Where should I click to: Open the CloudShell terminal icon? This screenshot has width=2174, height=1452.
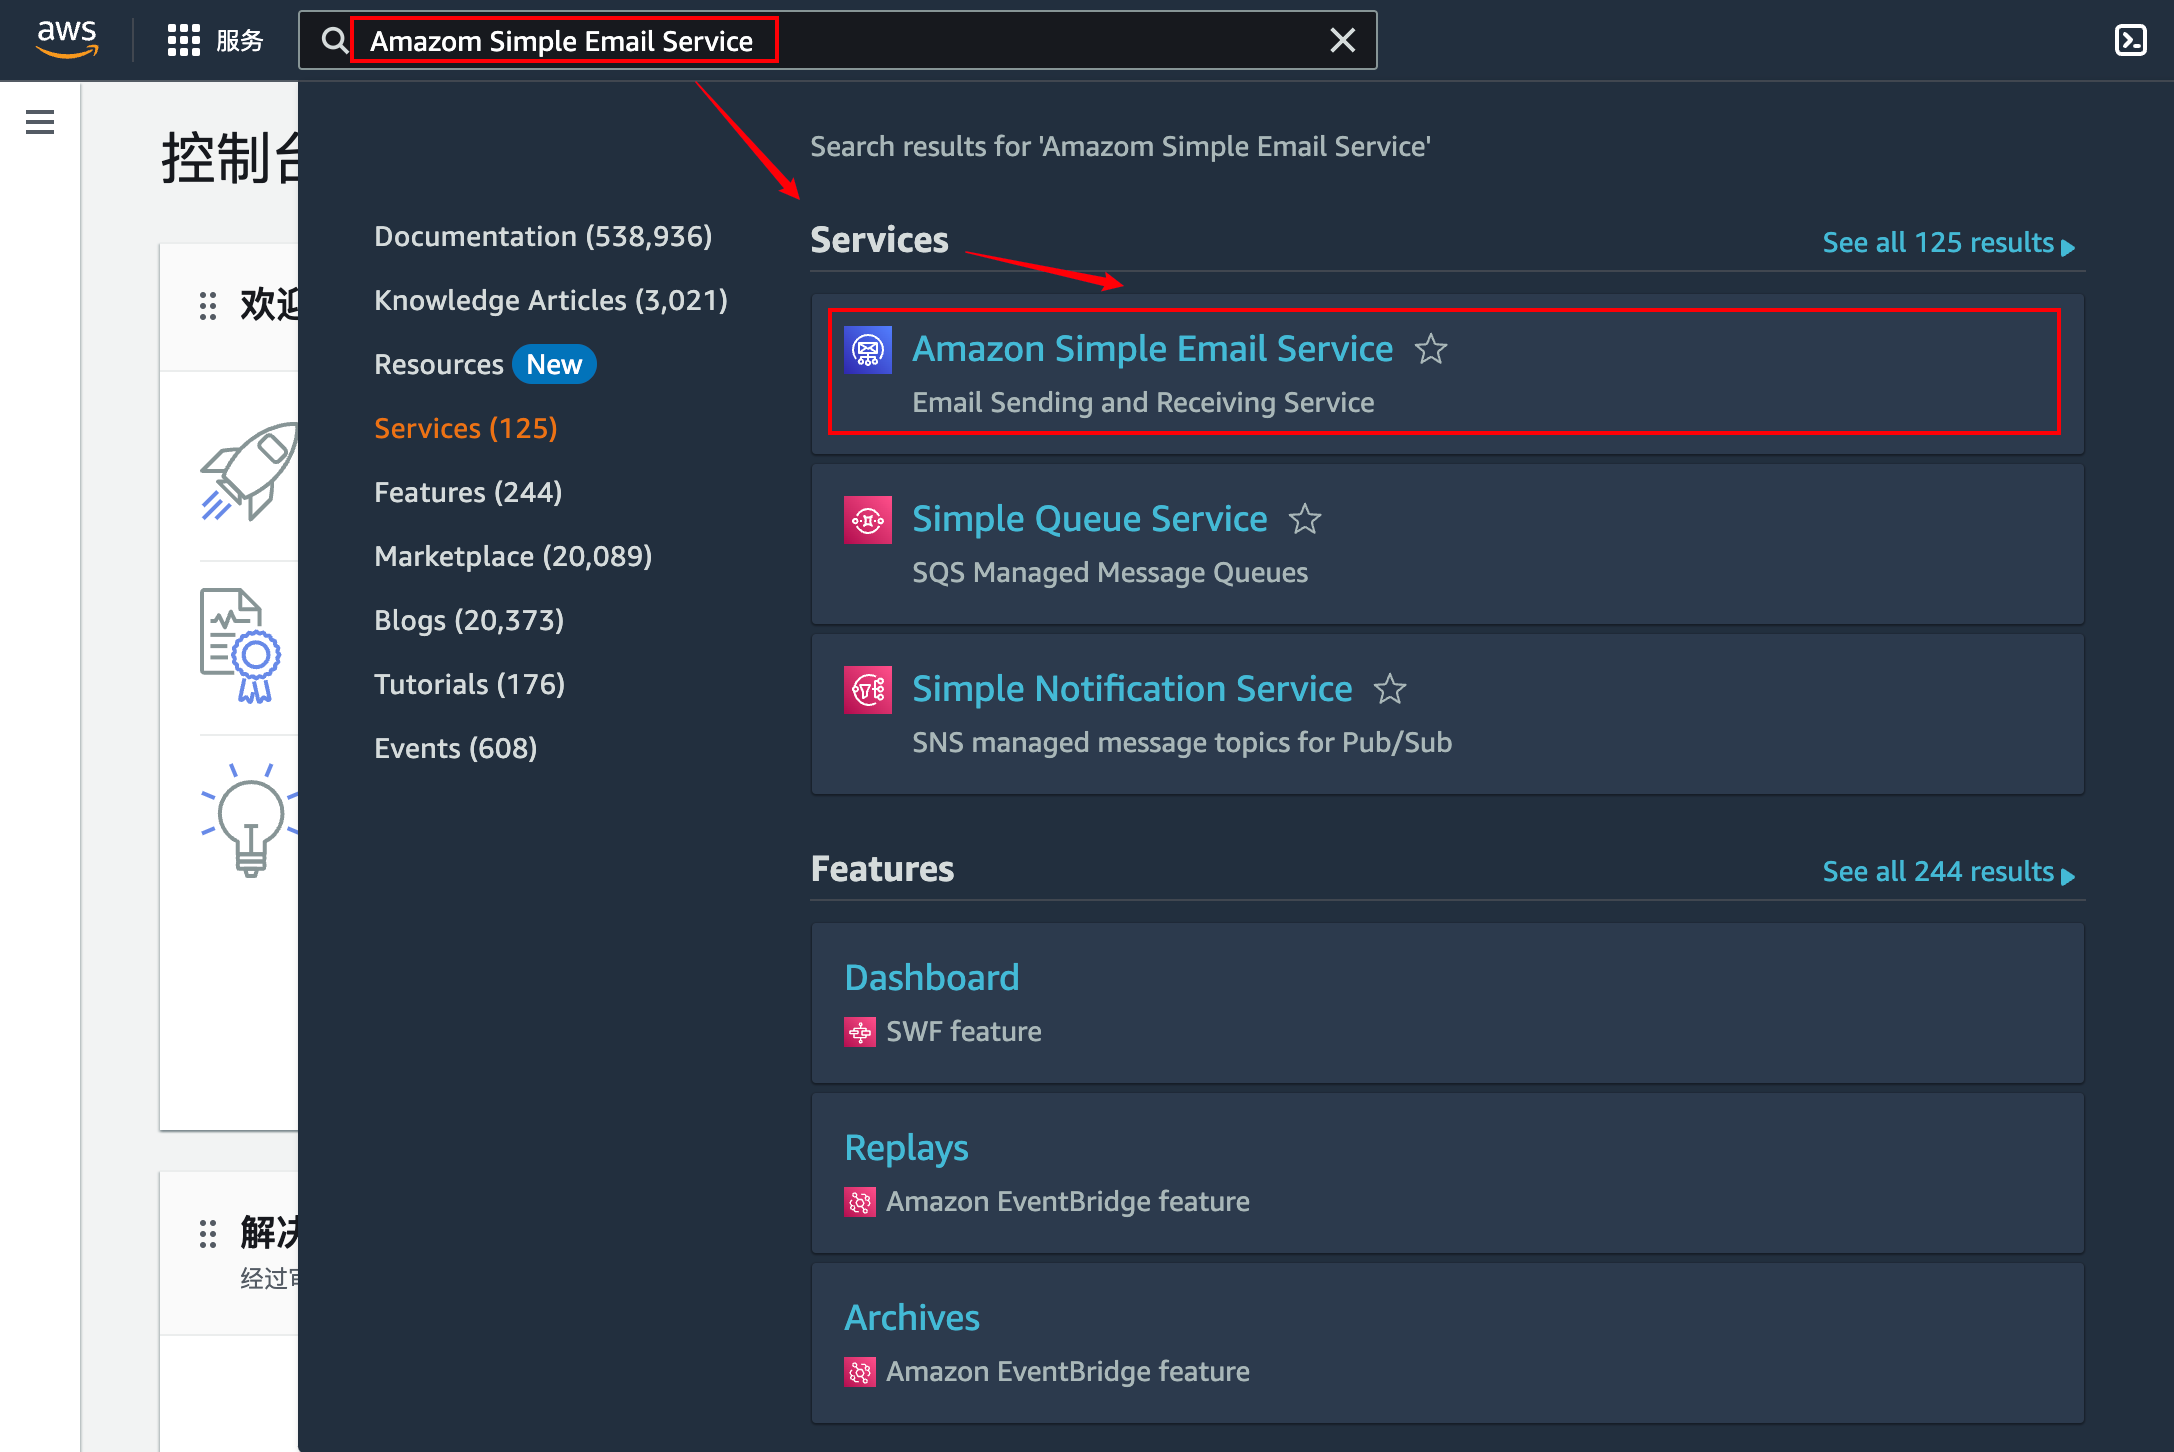[x=2130, y=40]
